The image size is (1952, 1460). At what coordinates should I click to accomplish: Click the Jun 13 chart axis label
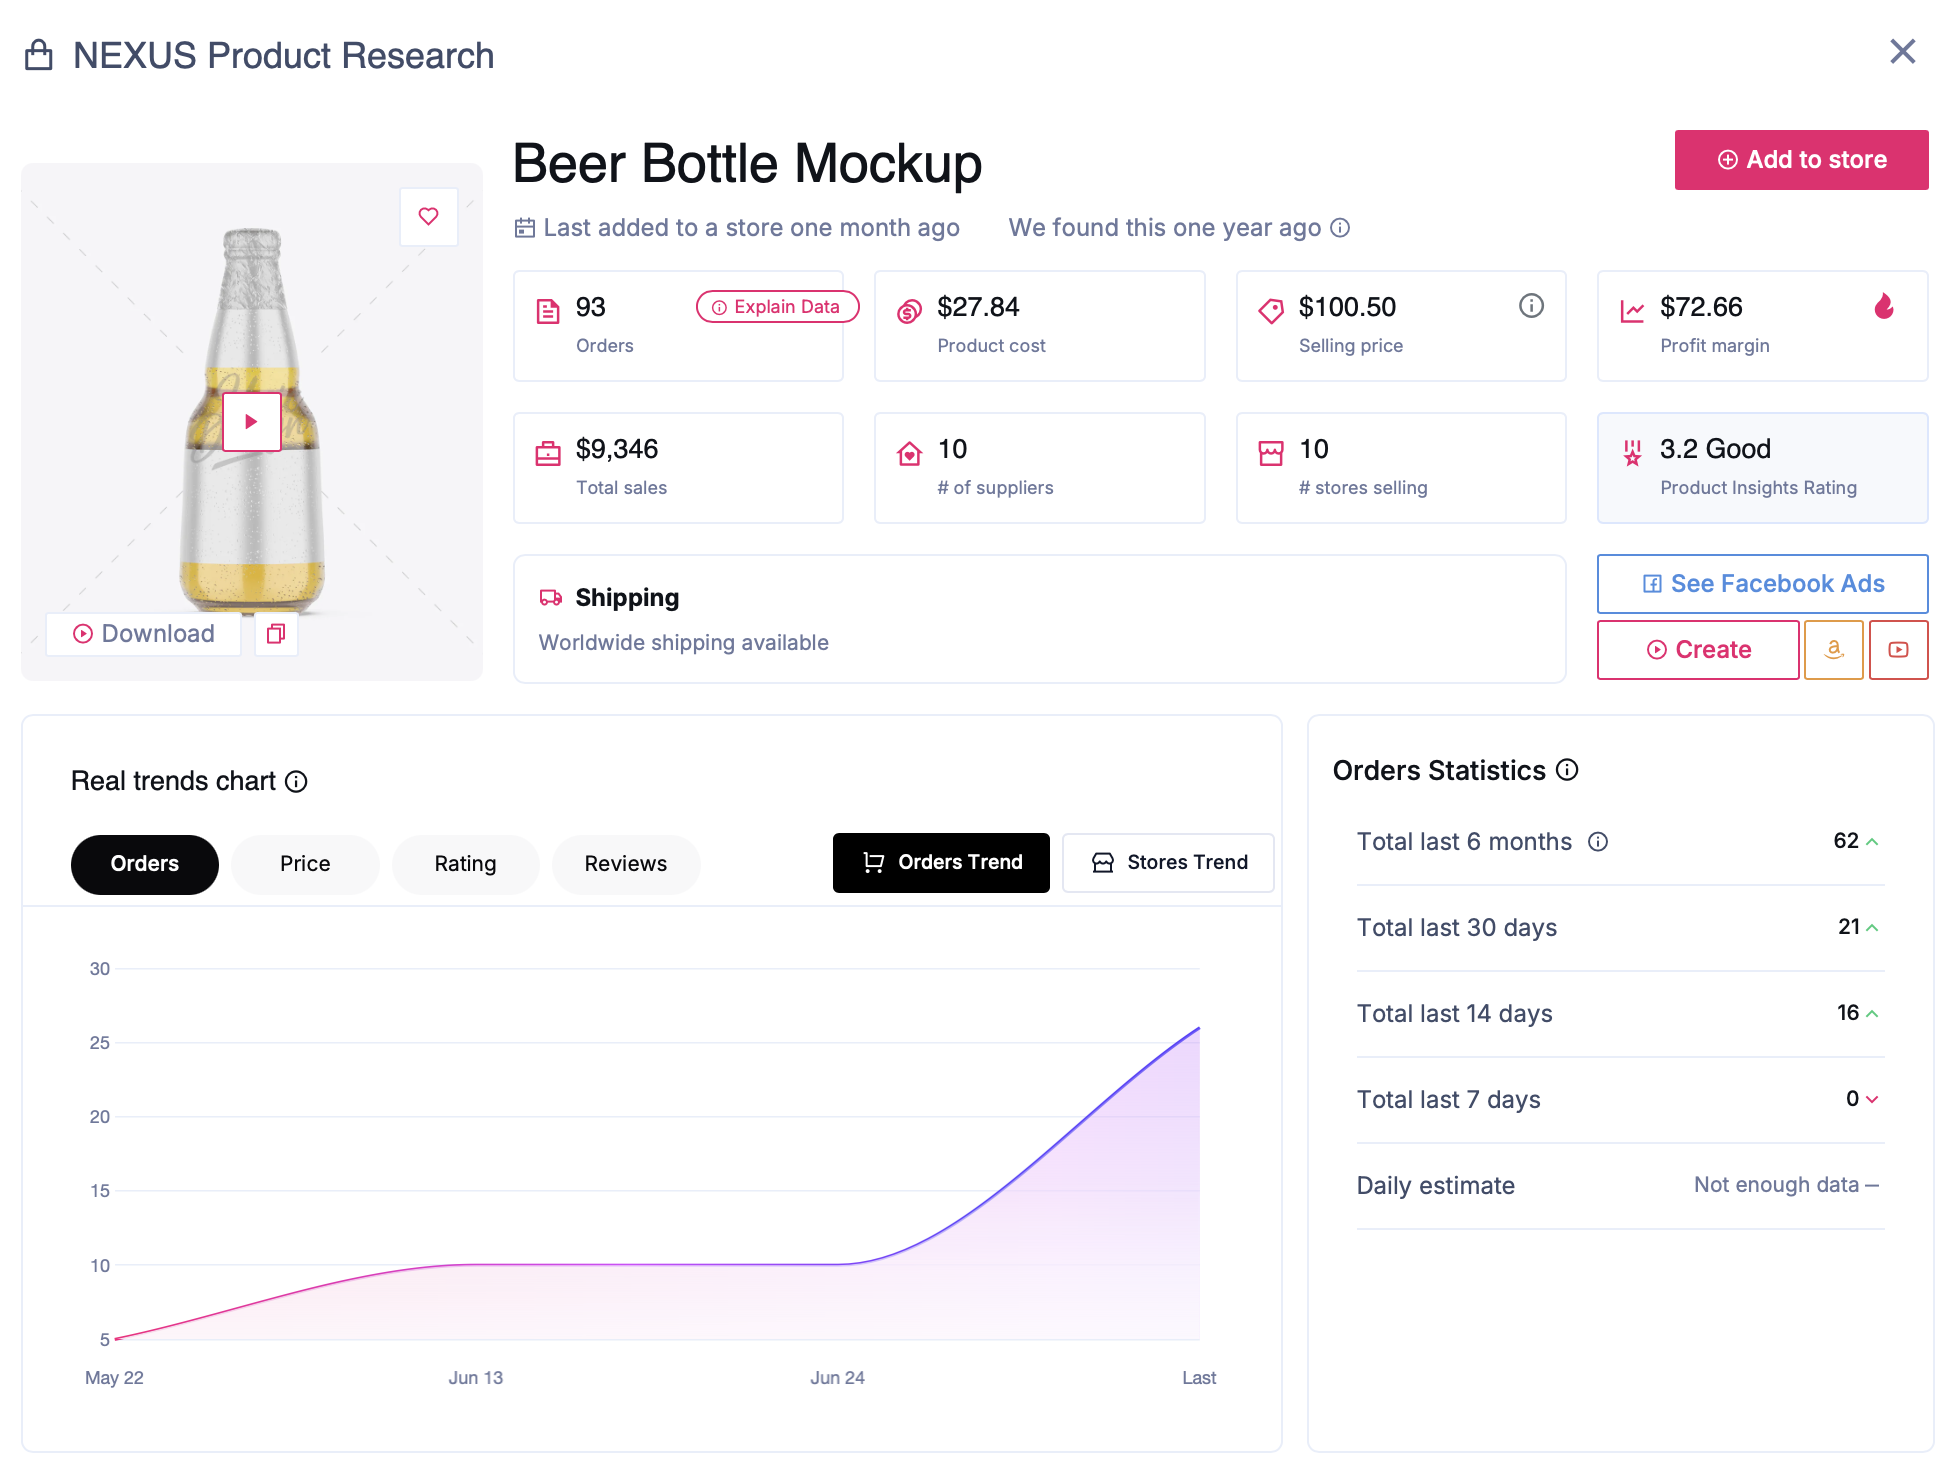[476, 1378]
